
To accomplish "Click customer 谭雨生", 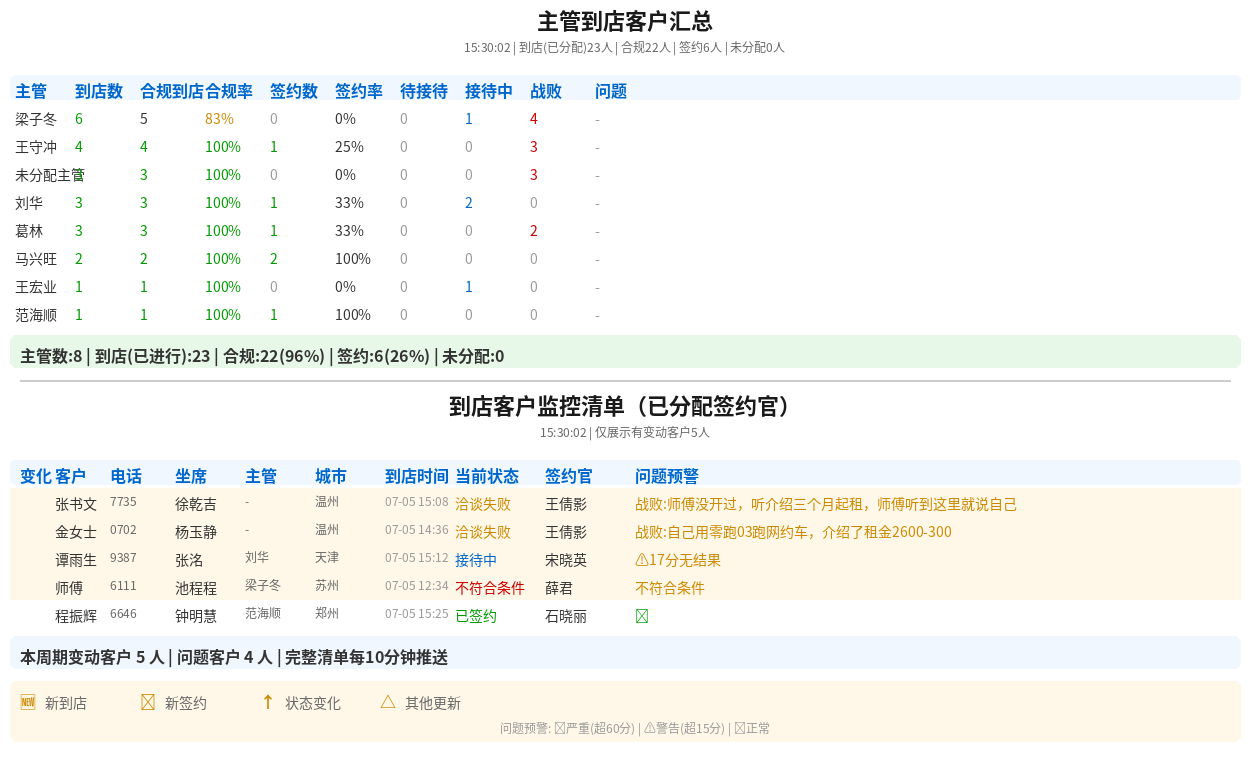I will pyautogui.click(x=76, y=560).
